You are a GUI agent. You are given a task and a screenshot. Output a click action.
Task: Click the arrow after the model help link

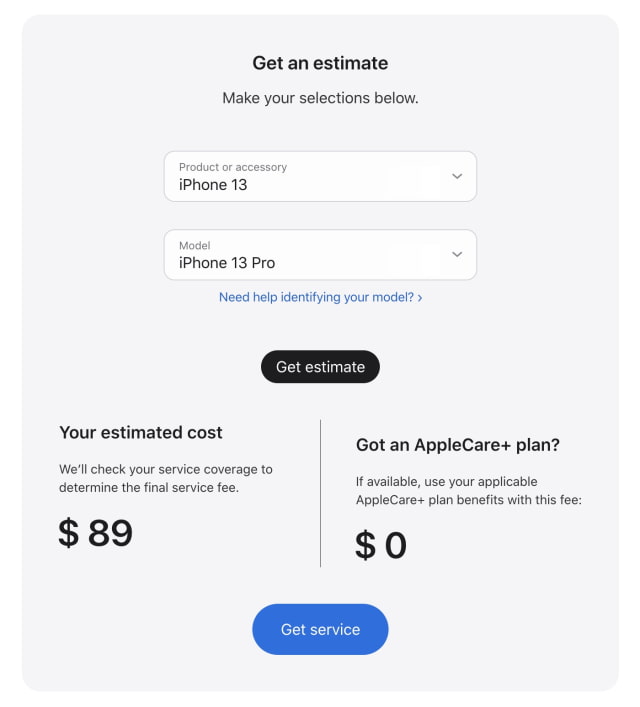[420, 298]
